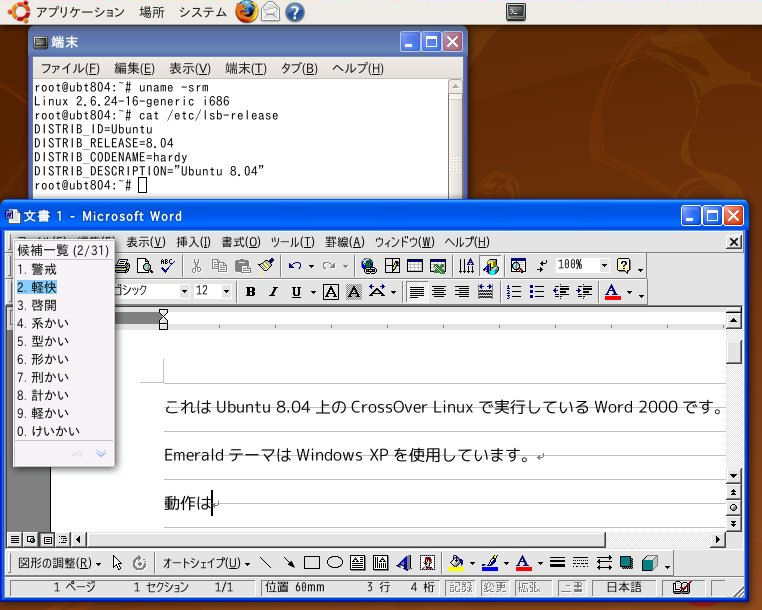This screenshot has width=762, height=610.
Task: Open the システム menu on top panel
Action: (x=203, y=12)
